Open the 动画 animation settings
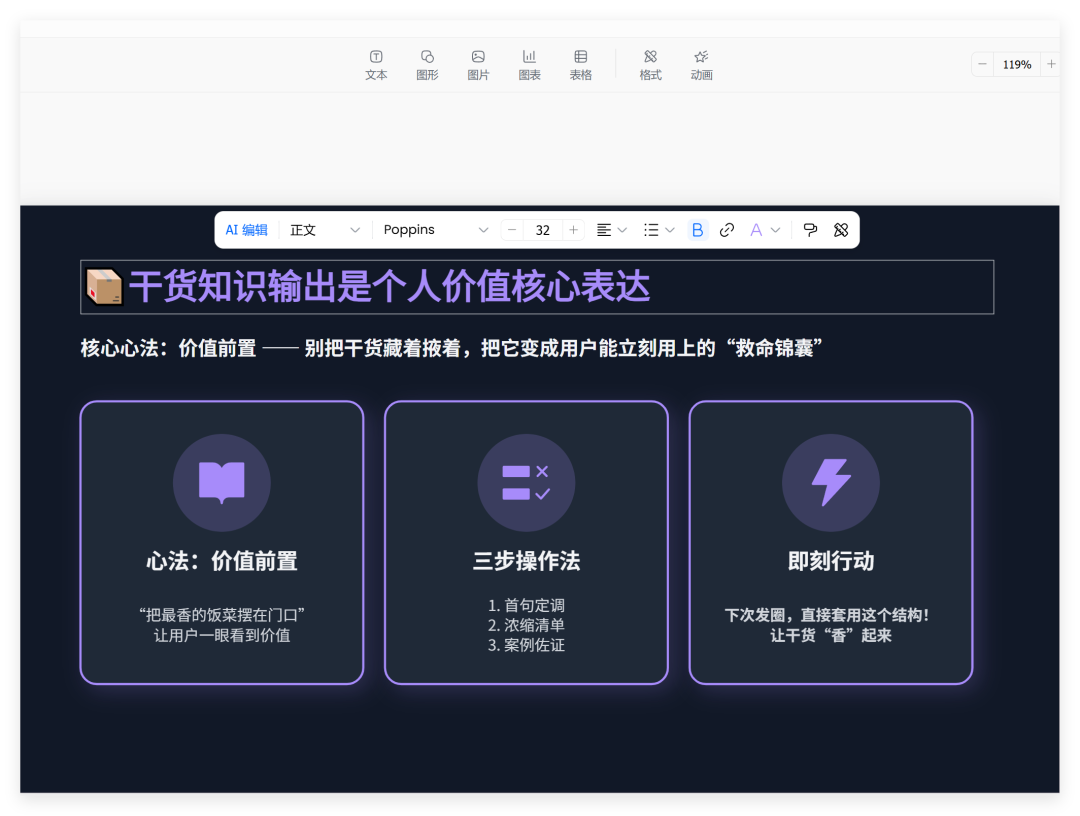The width and height of the screenshot is (1080, 816). coord(701,63)
